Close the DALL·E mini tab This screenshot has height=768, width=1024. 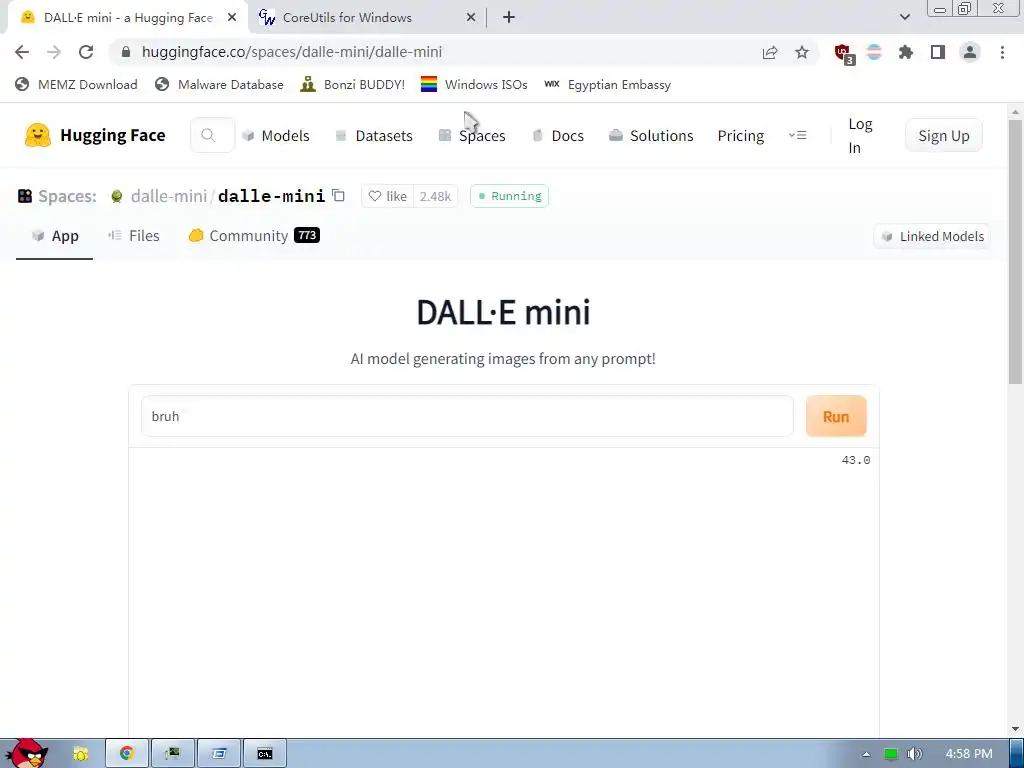[x=232, y=18]
